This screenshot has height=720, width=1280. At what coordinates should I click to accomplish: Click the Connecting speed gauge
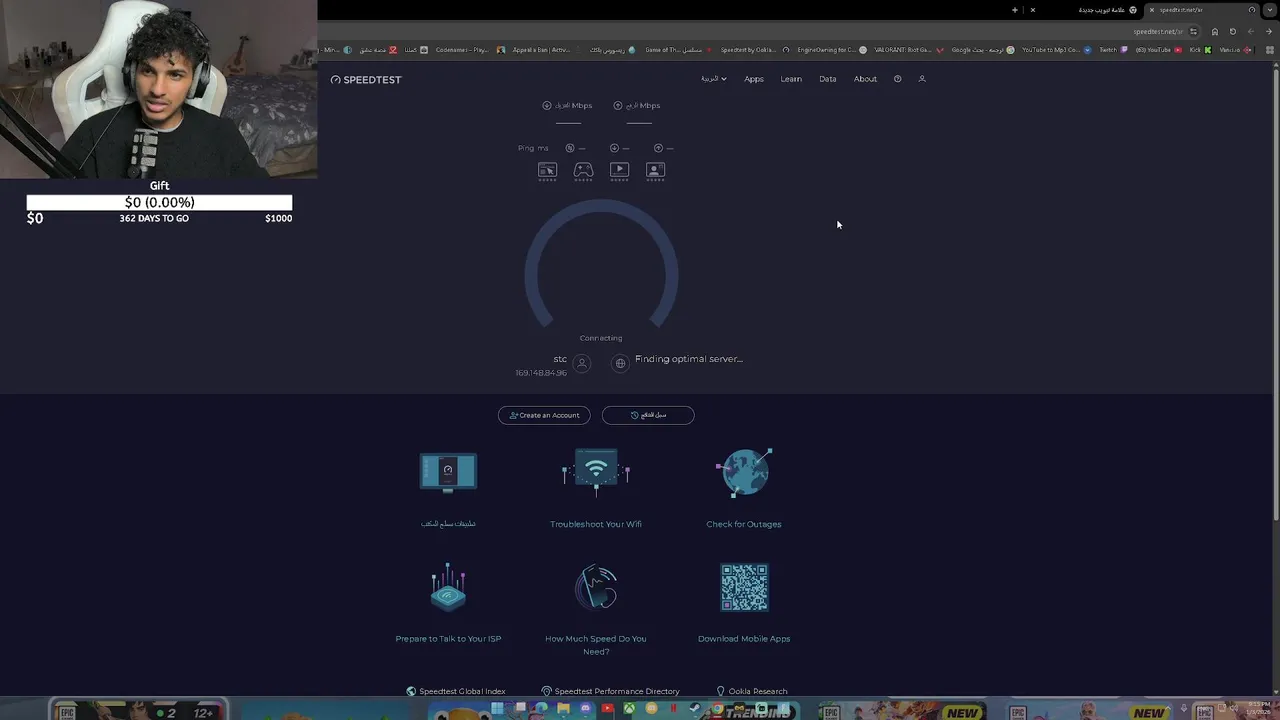pyautogui.click(x=601, y=265)
